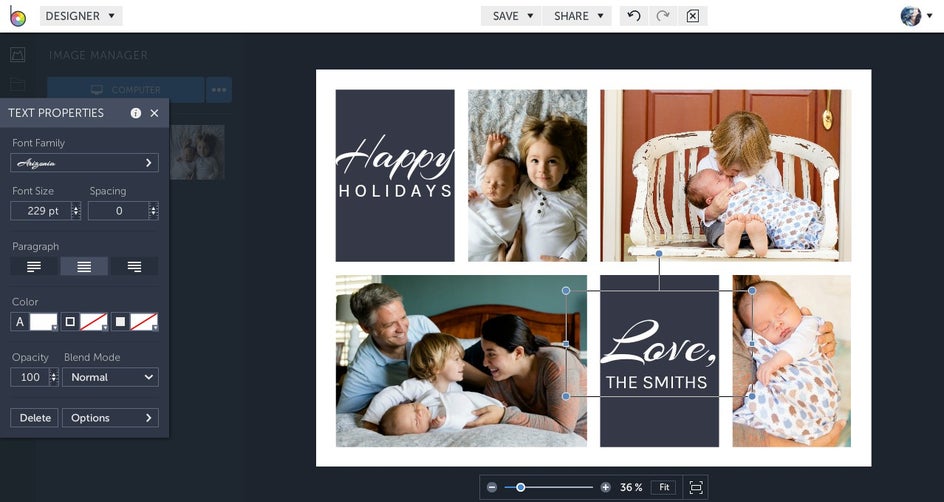Screen dimensions: 944x502
Task: Click the Spacing stepper arrows
Action: (x=154, y=211)
